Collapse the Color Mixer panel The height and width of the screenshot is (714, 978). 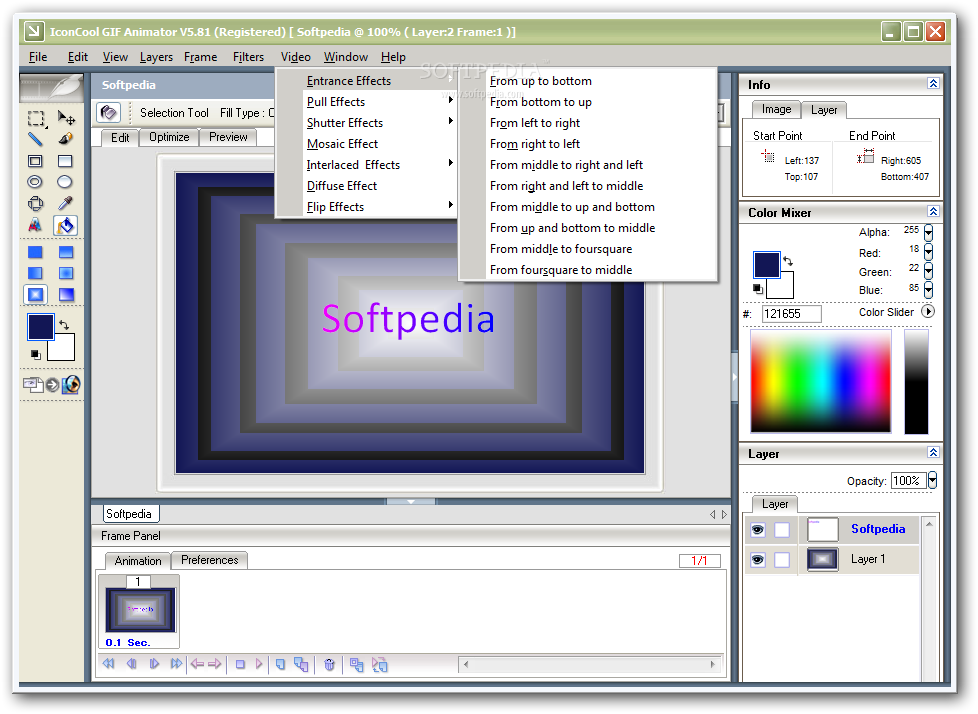coord(933,211)
